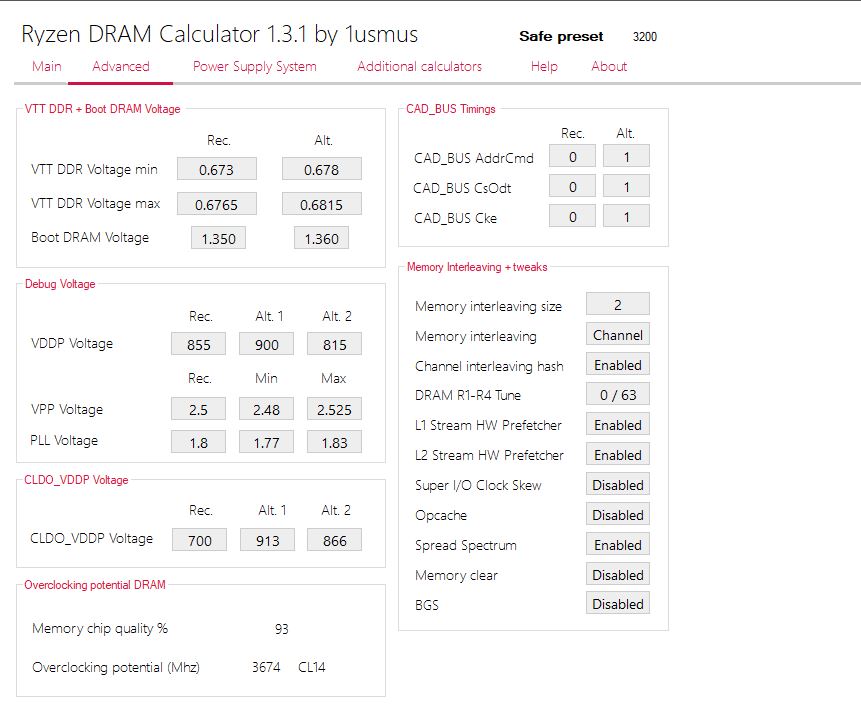Click VTT DDR Voltage max Alt. value 0.6815

tap(322, 204)
